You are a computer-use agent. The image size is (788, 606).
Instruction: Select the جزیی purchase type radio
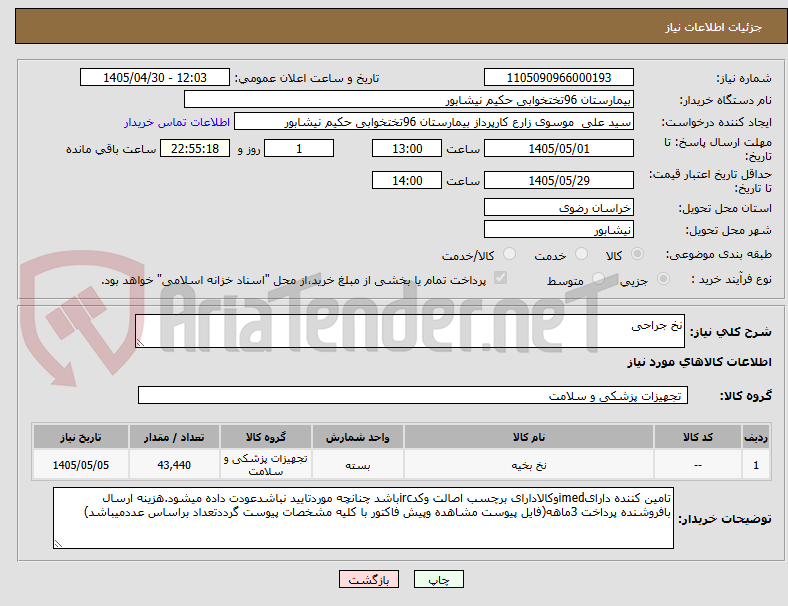tap(663, 279)
